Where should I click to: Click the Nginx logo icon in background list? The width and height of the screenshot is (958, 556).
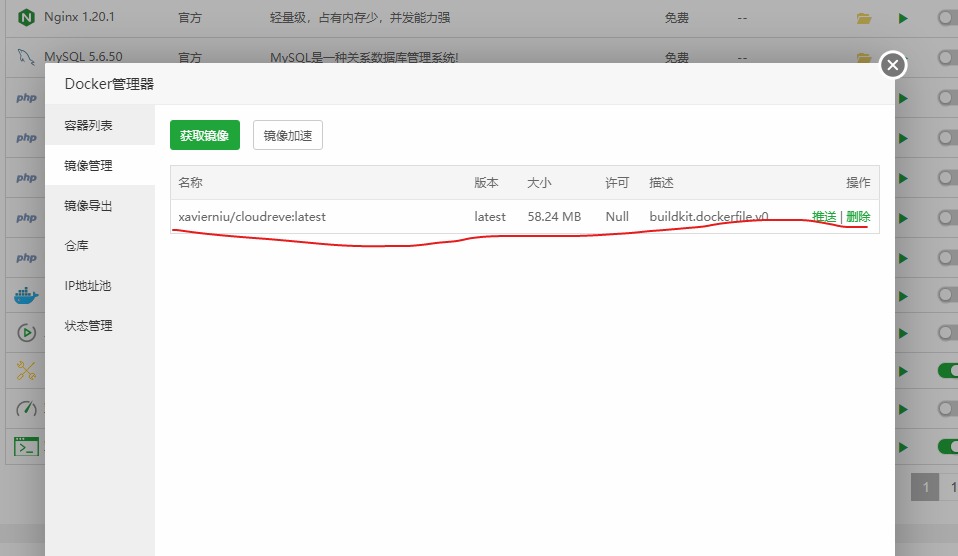coord(26,18)
